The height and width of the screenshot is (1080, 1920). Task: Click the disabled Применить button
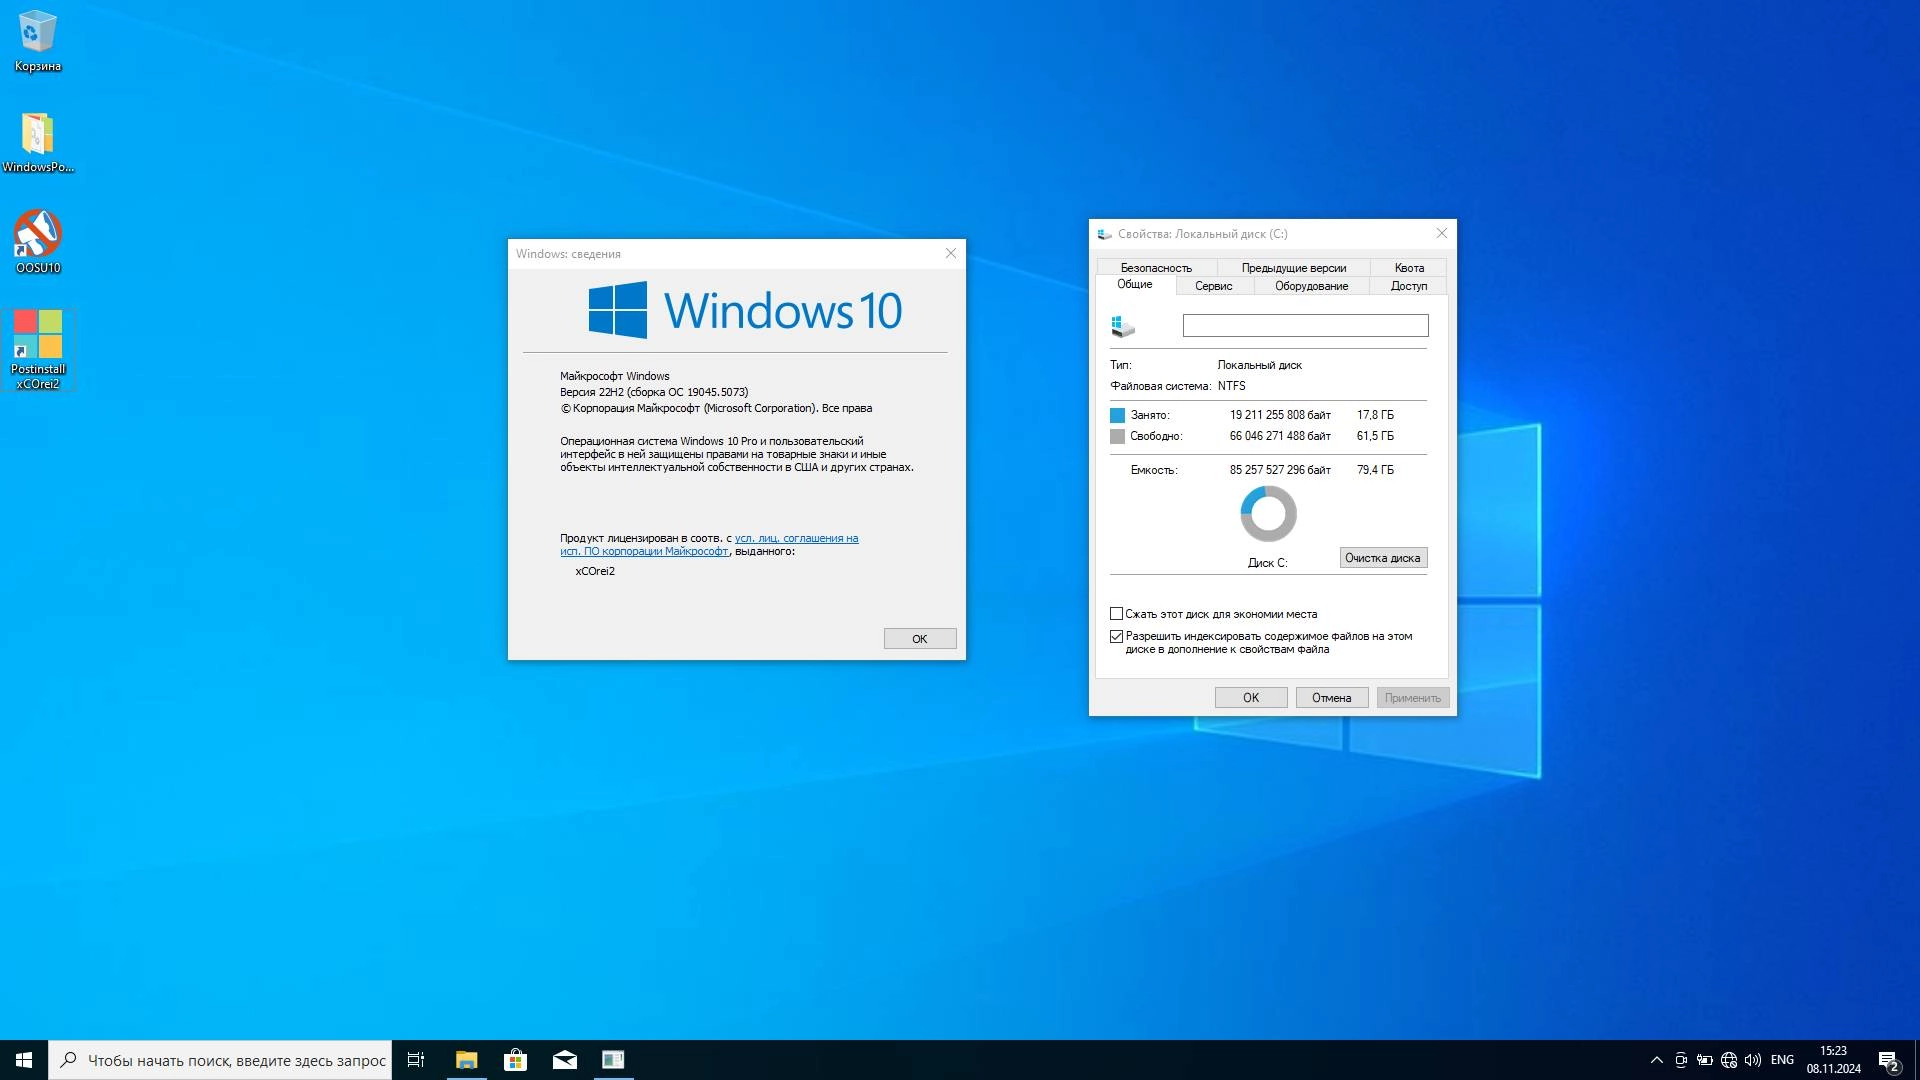tap(1413, 698)
